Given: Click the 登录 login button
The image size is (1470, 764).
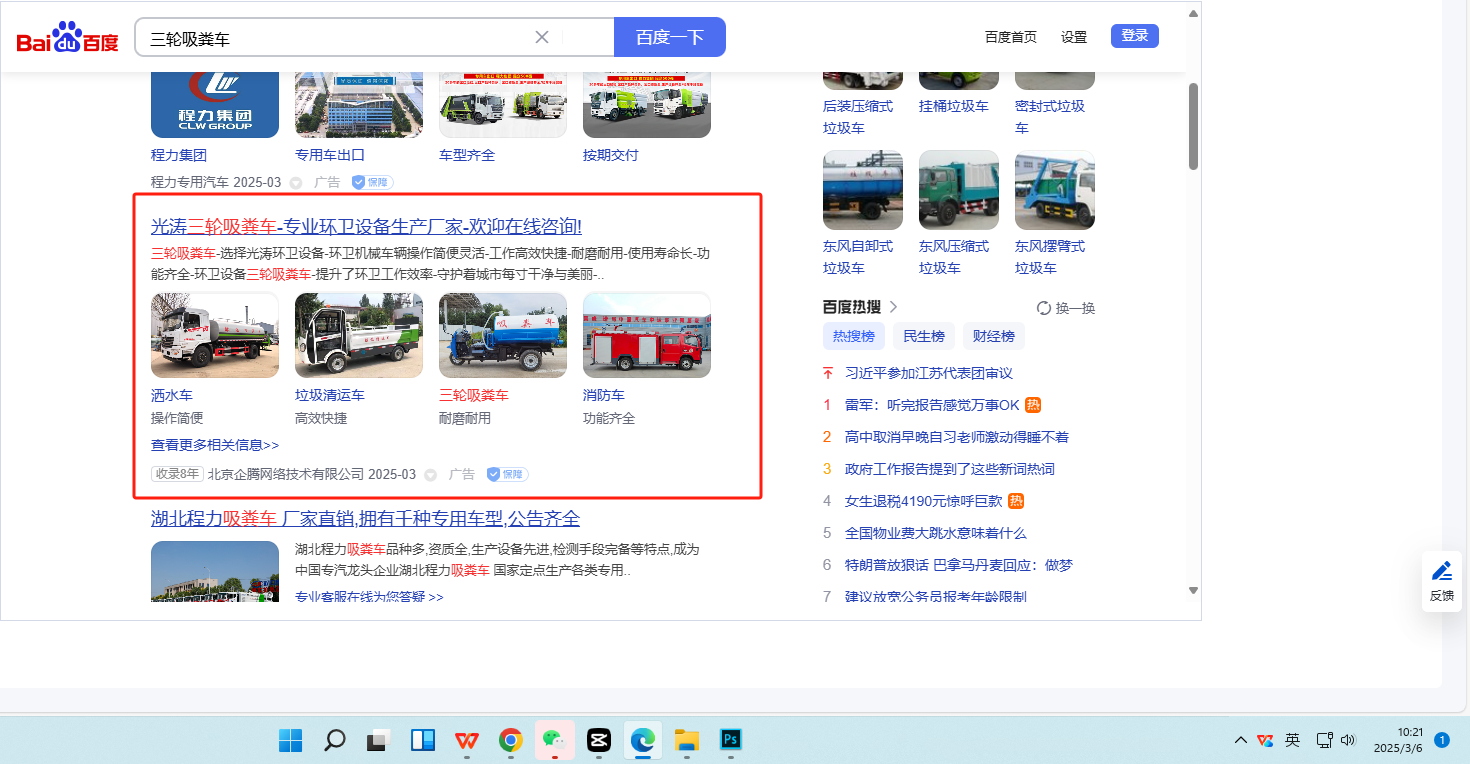Looking at the screenshot, I should click(1134, 36).
